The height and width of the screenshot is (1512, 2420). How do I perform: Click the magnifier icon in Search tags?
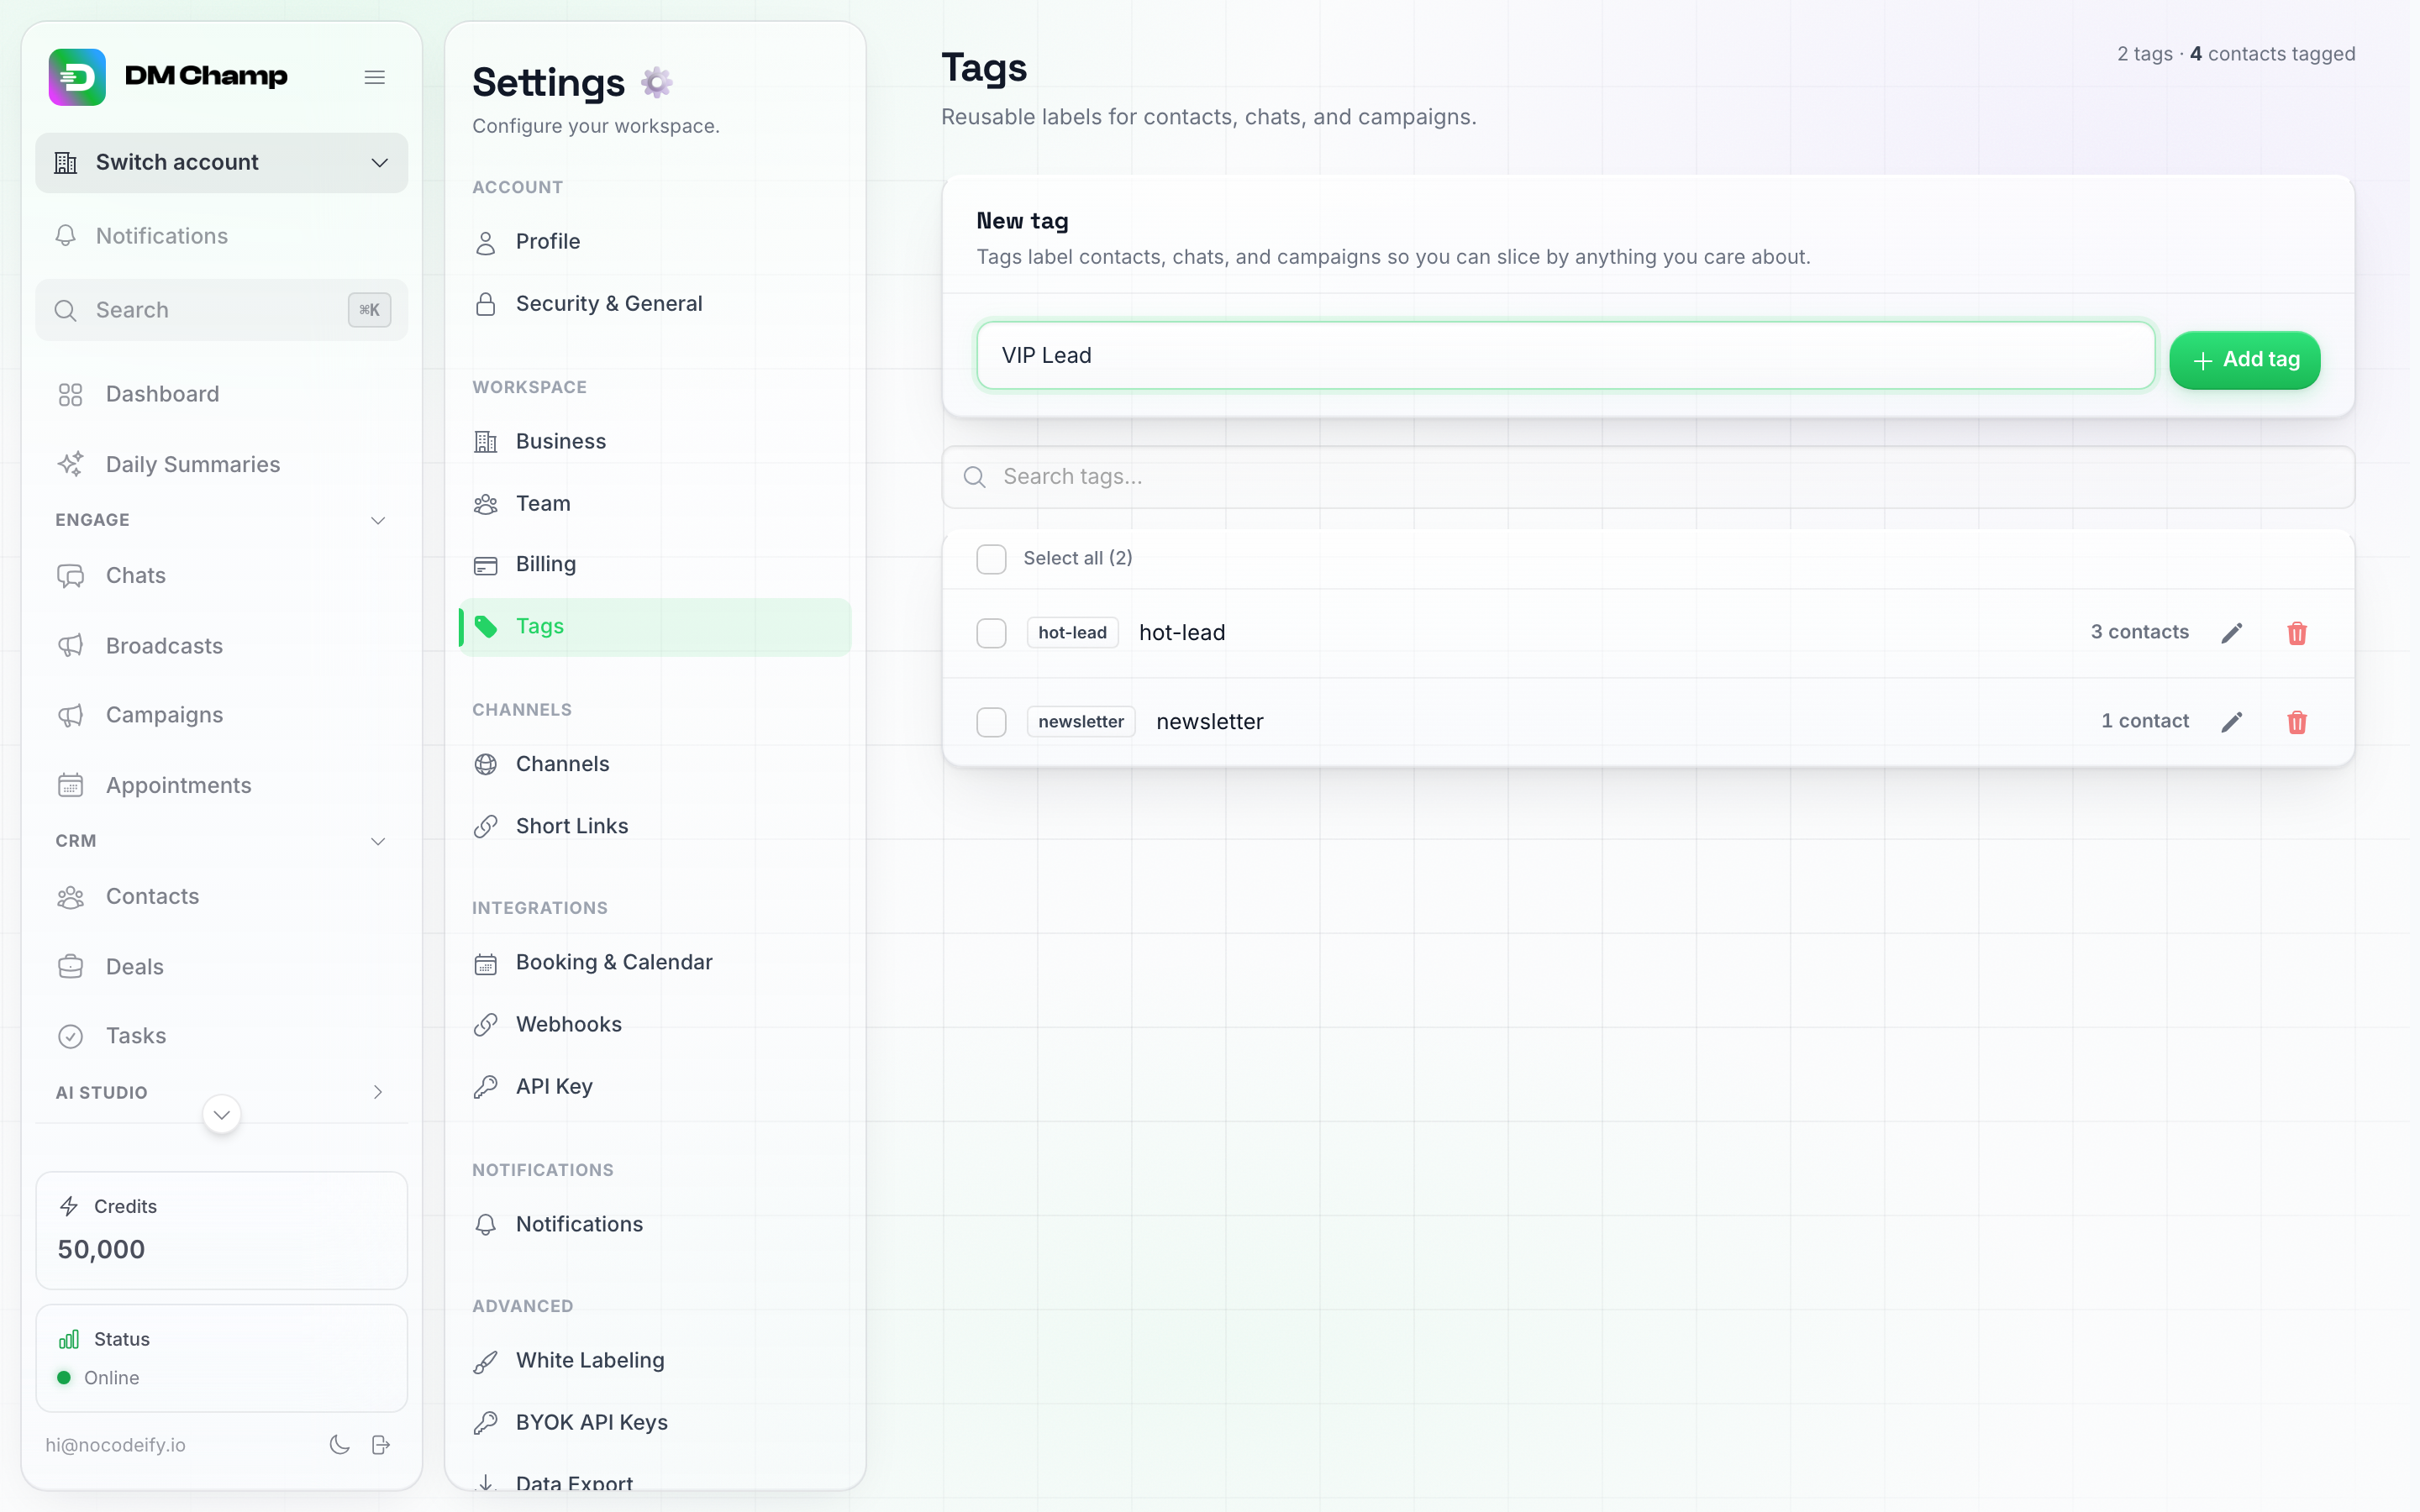[975, 477]
